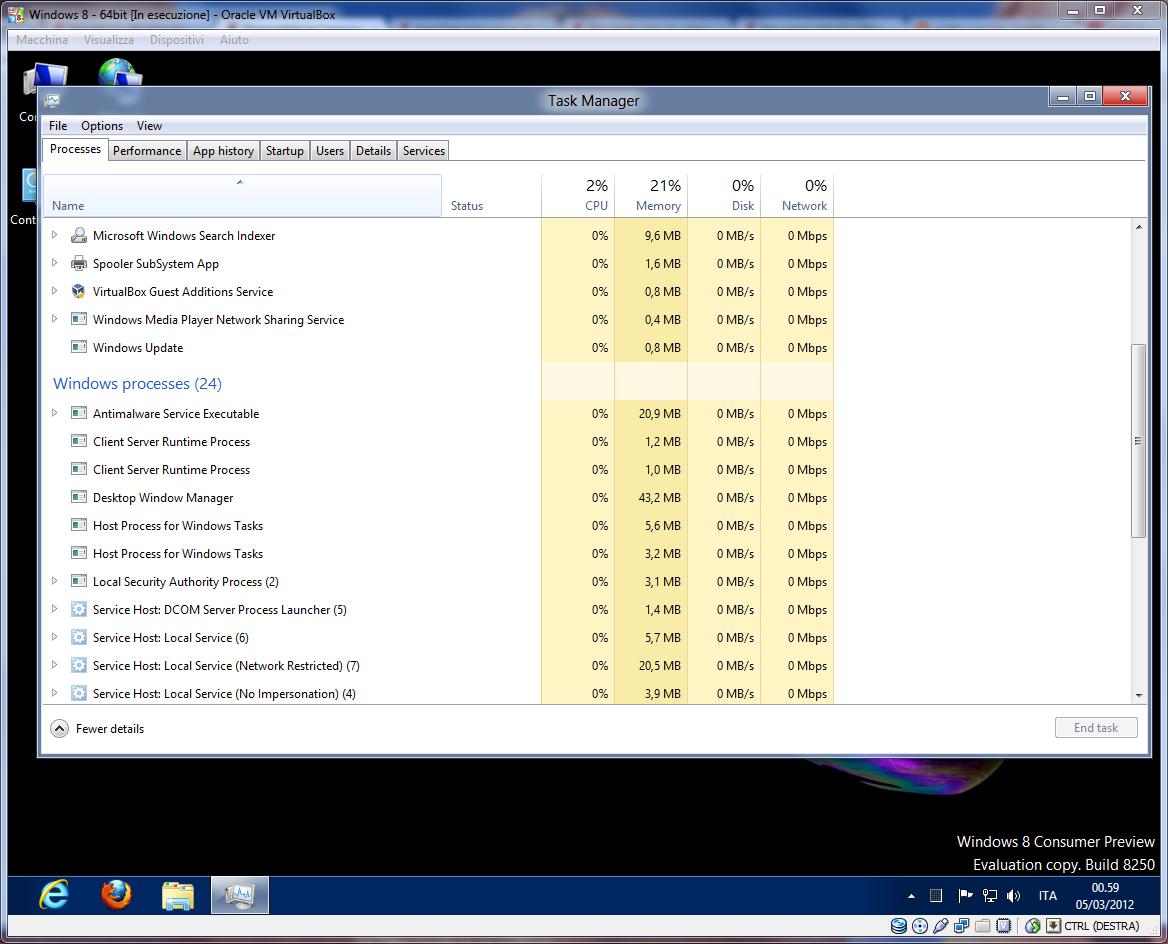The width and height of the screenshot is (1168, 944).
Task: Expand Service Host: Local Service (No Impersonation)
Action: point(54,693)
